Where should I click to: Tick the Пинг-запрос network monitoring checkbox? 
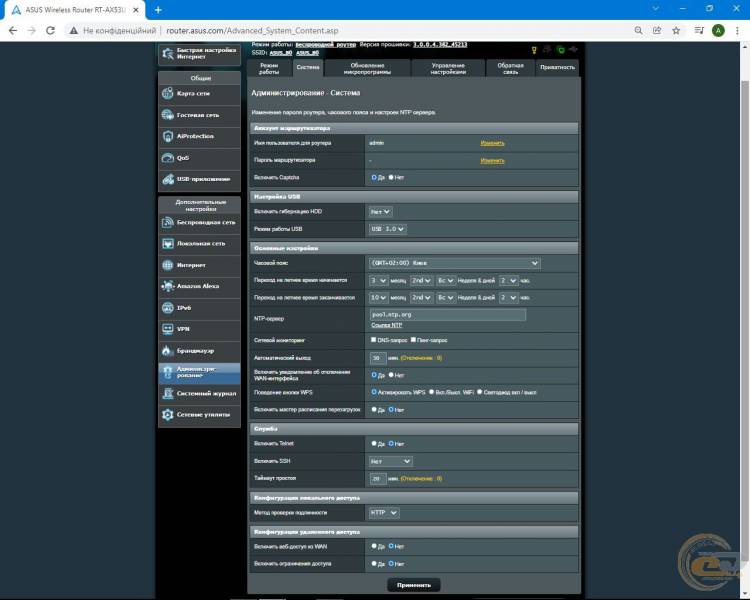point(413,340)
